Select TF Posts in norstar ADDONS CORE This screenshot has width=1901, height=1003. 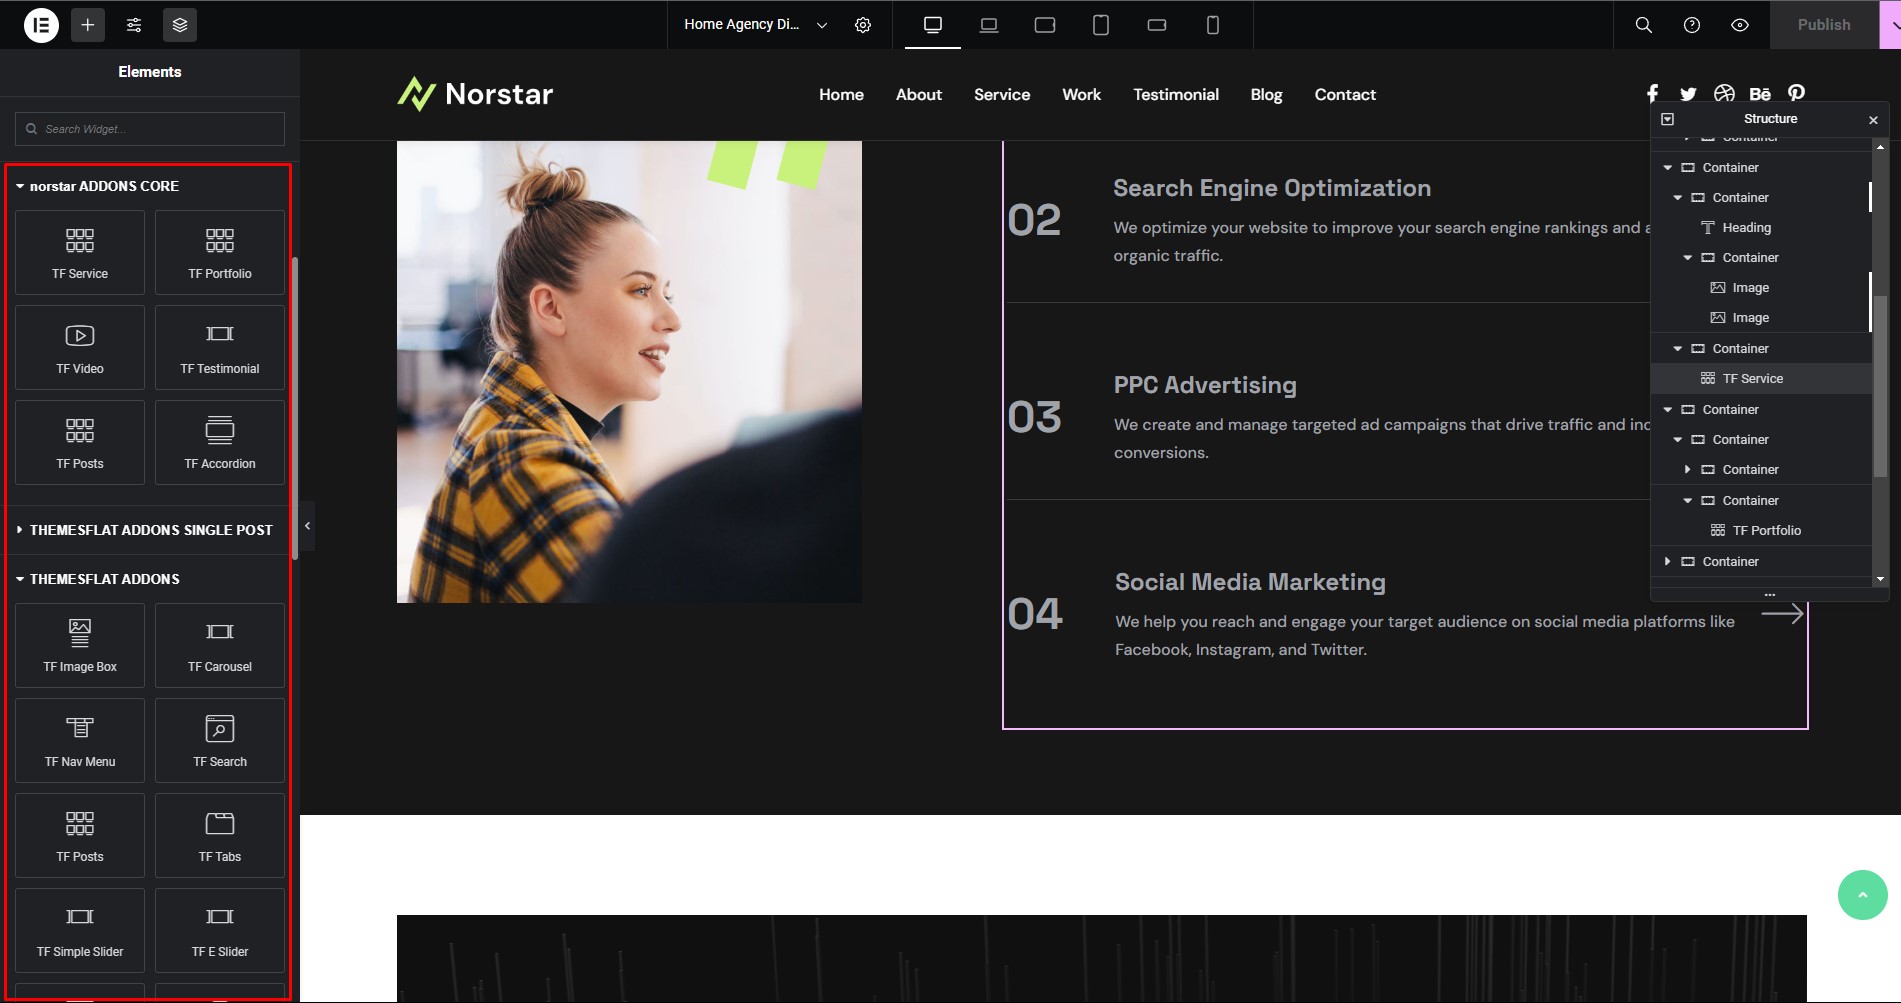(80, 442)
